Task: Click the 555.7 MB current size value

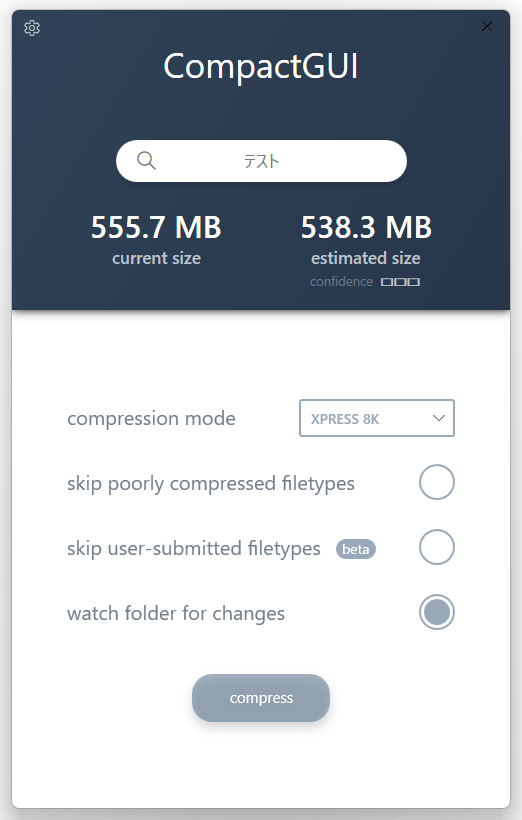Action: [156, 227]
